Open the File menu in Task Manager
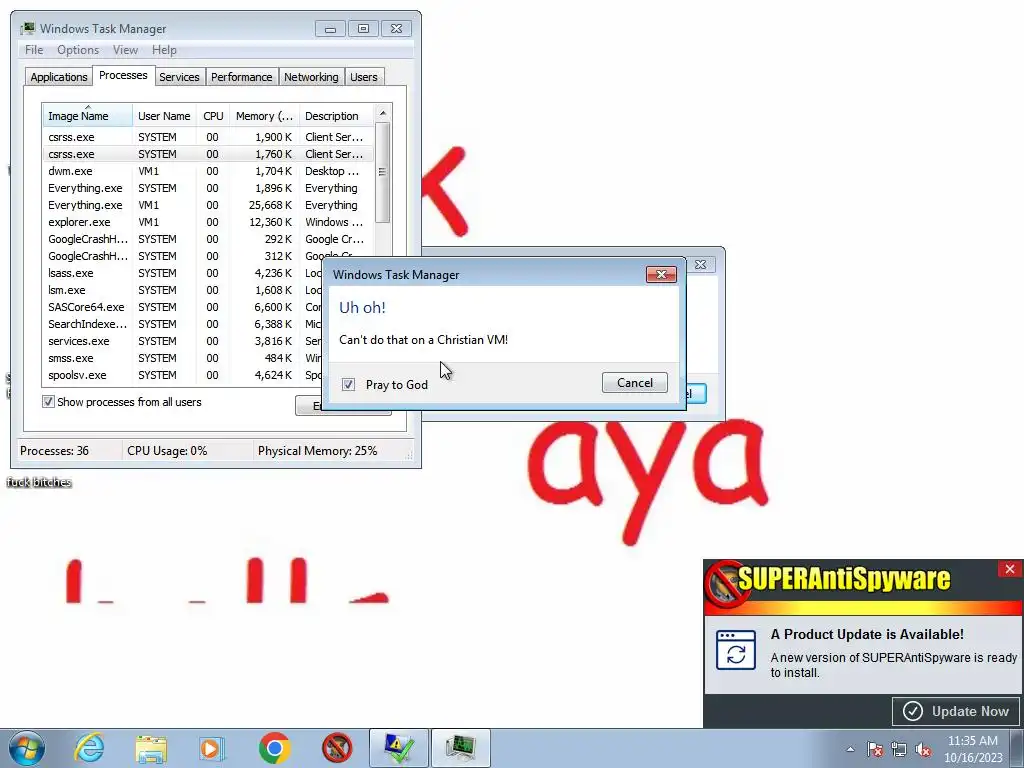Image resolution: width=1024 pixels, height=768 pixels. [x=34, y=50]
